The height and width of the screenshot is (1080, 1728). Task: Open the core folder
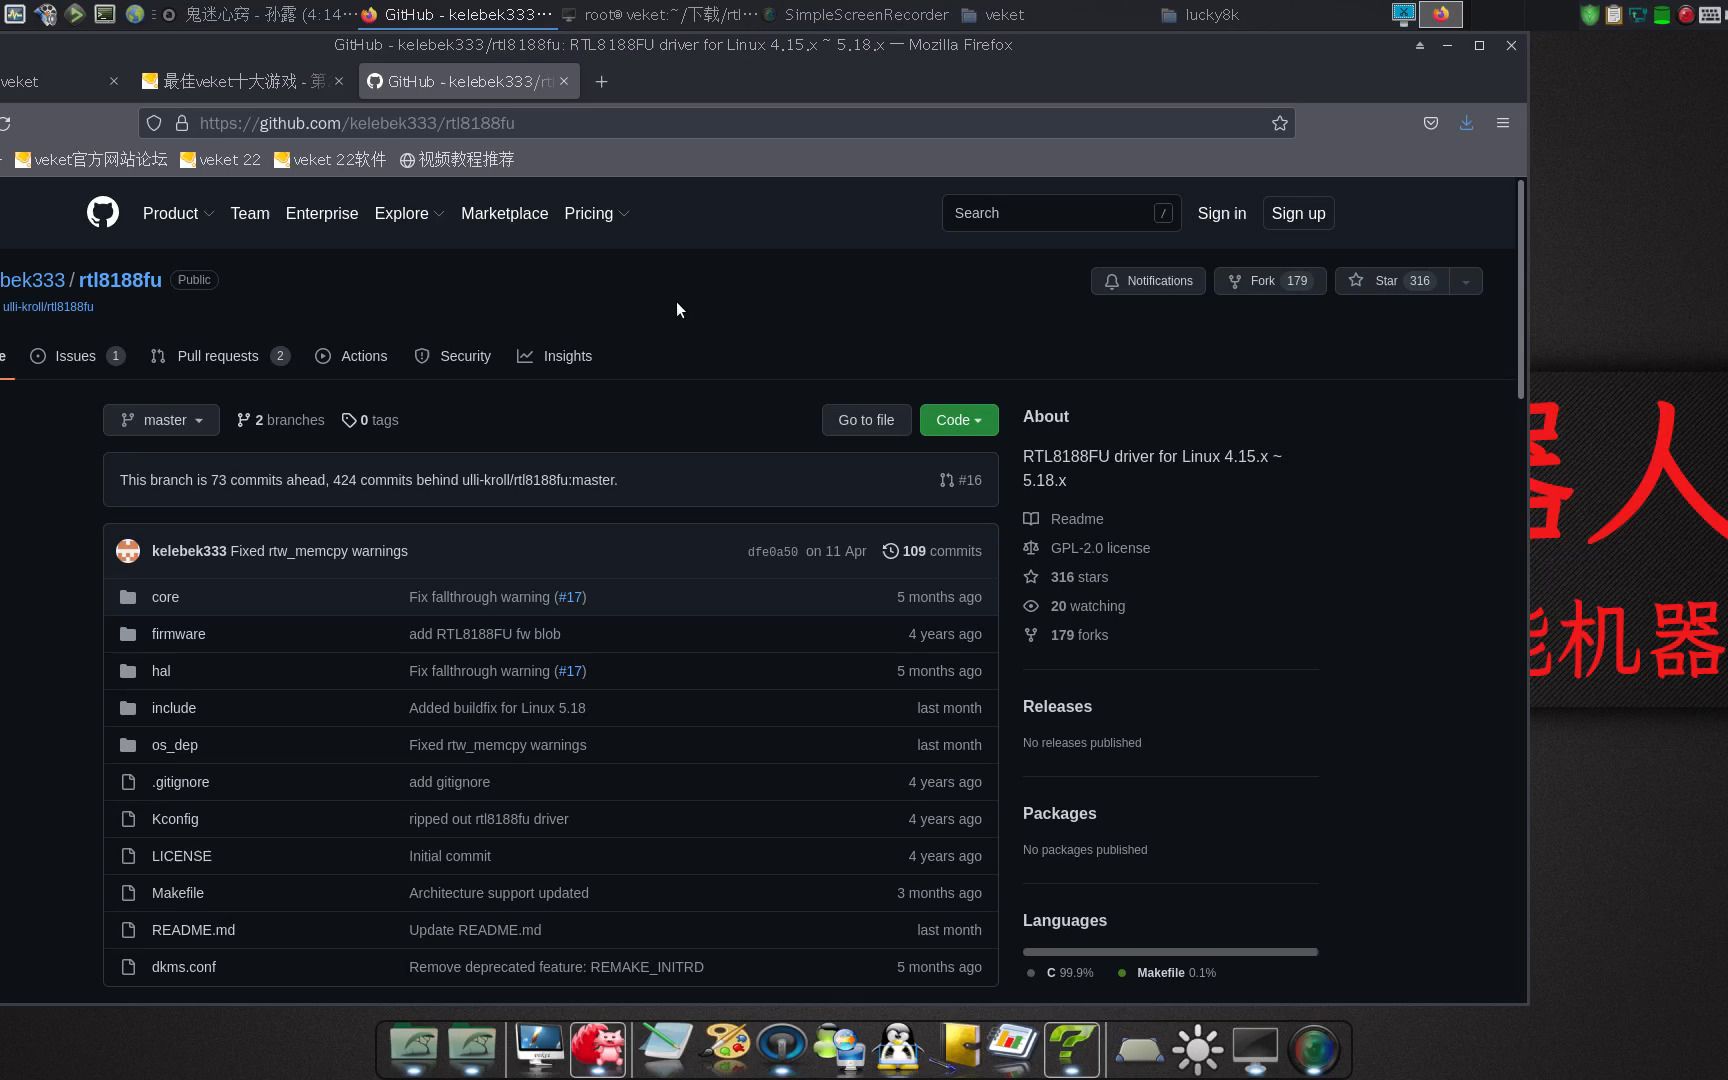[165, 597]
